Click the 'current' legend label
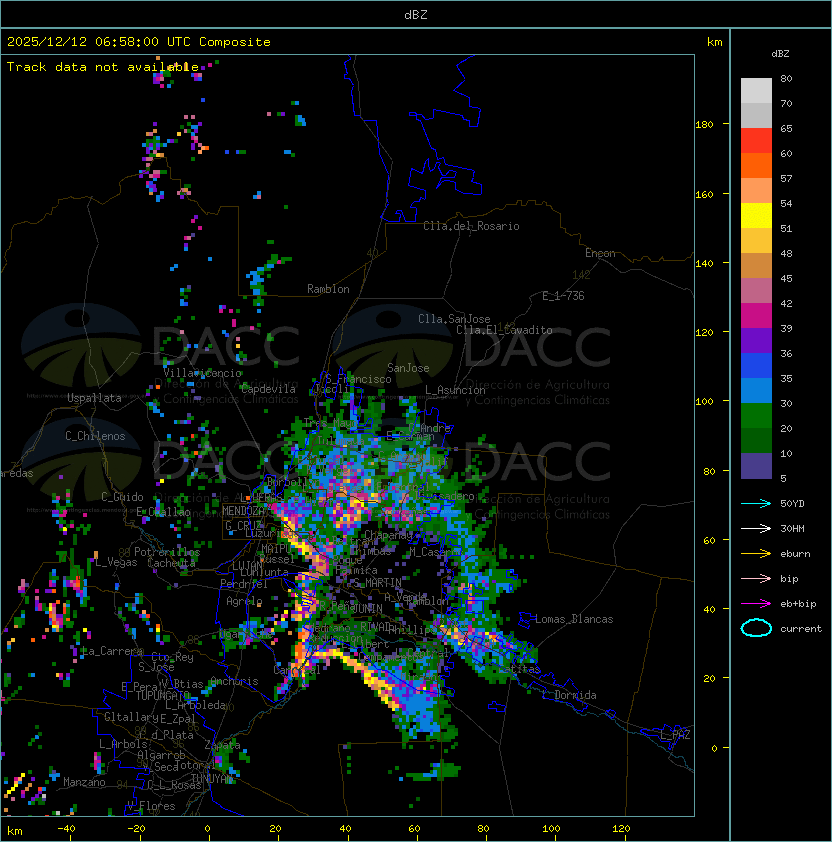The width and height of the screenshot is (832, 842). 801,629
